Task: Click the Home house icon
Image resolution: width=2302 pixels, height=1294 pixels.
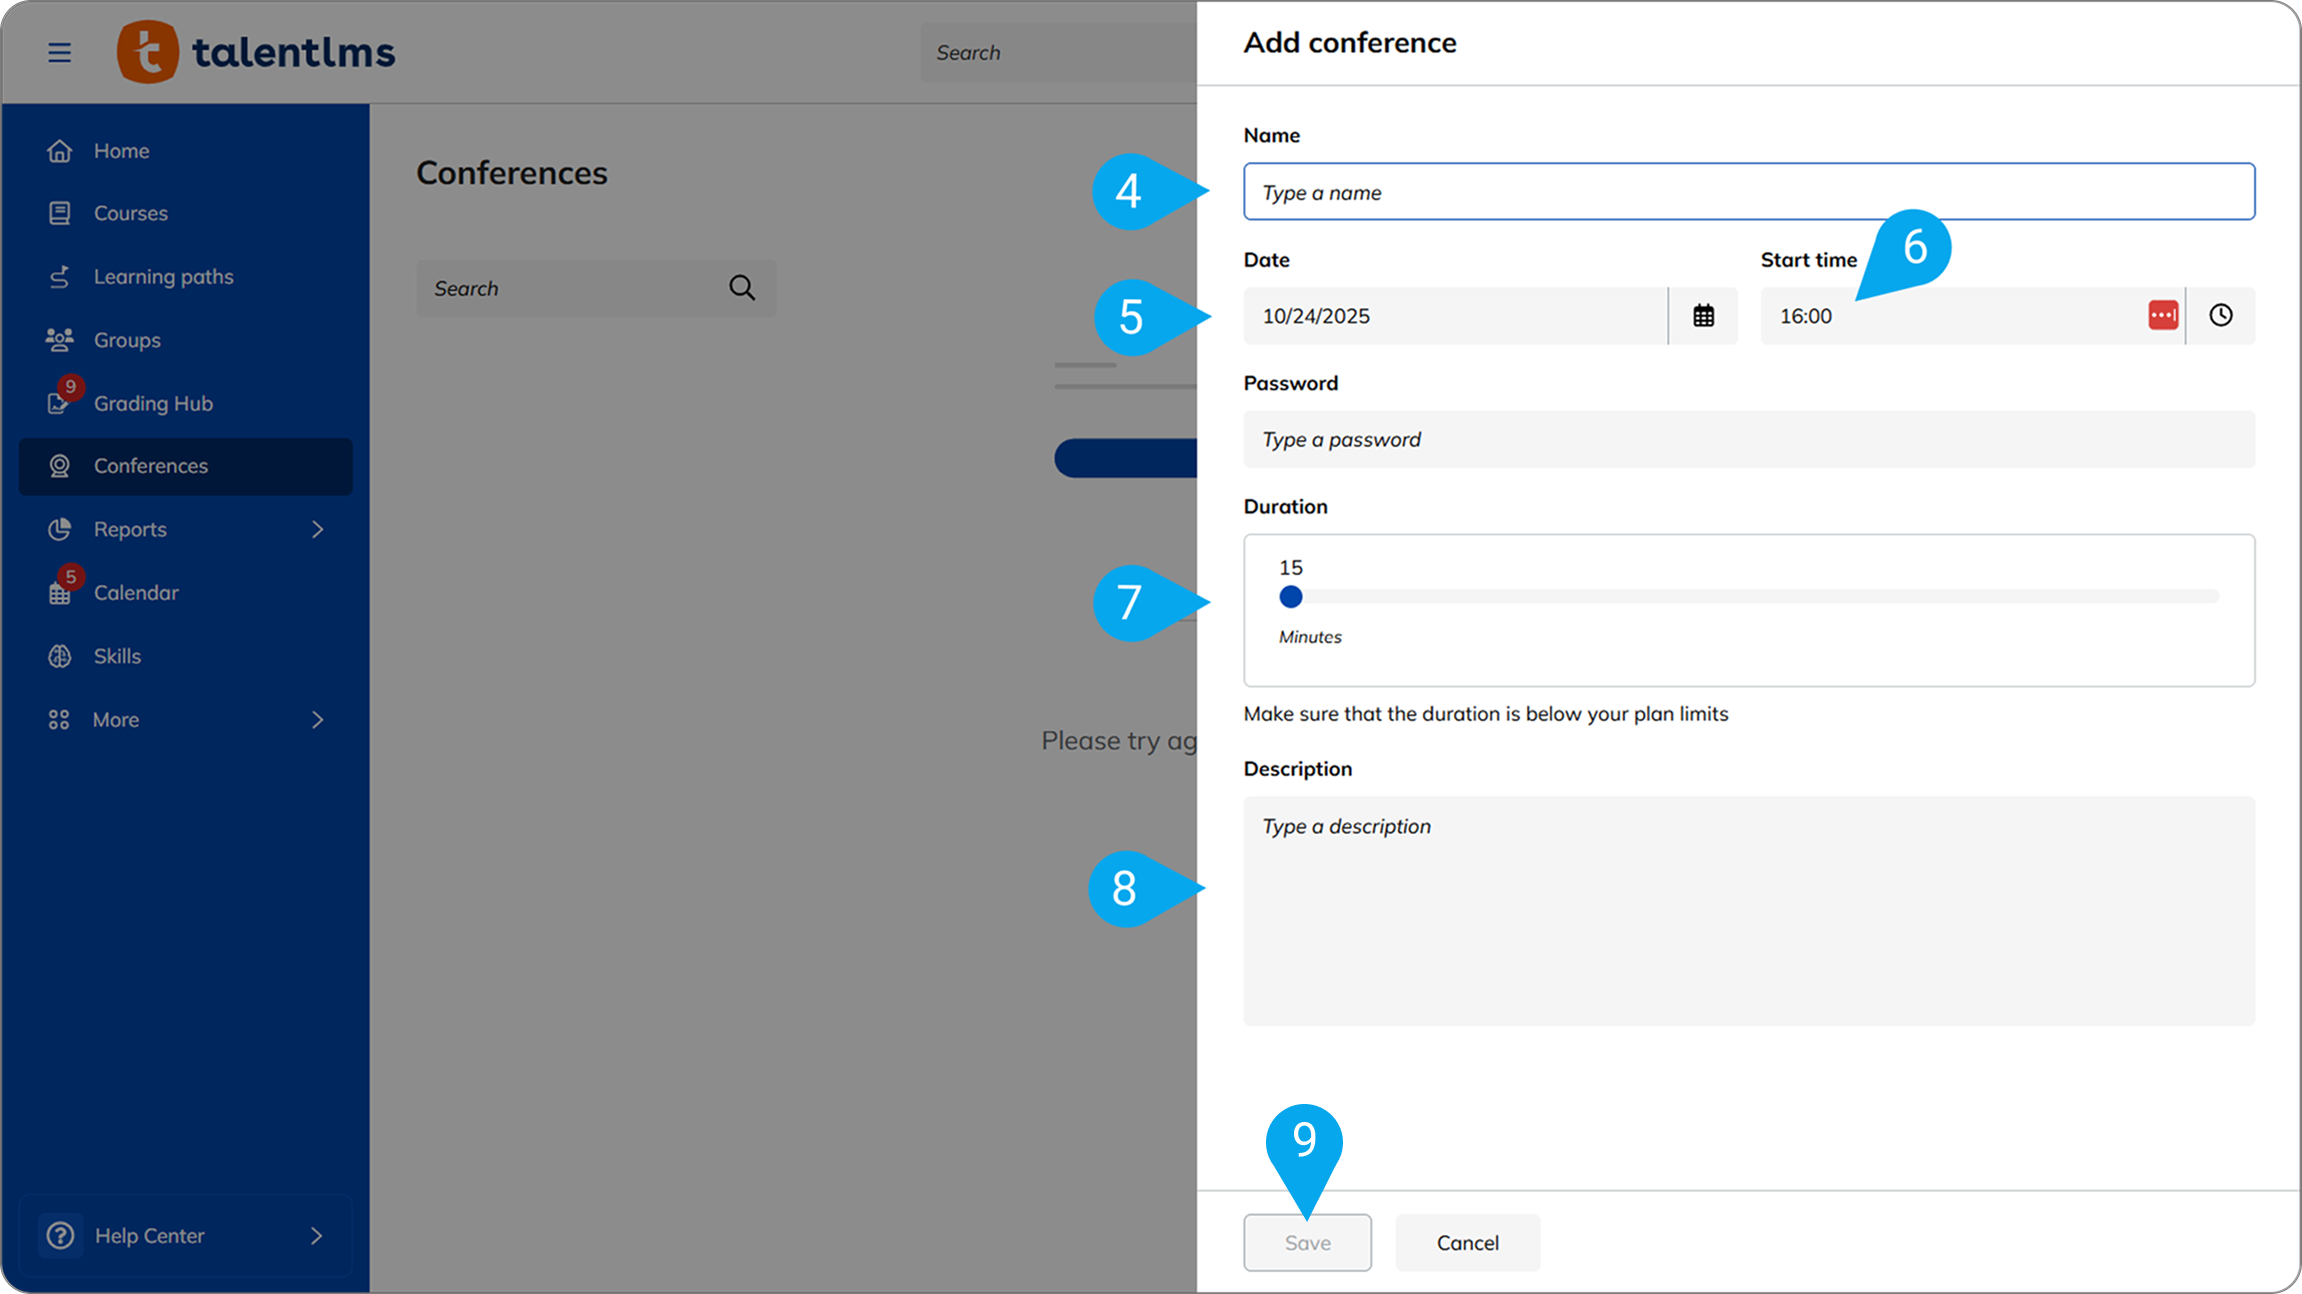Action: [x=60, y=151]
